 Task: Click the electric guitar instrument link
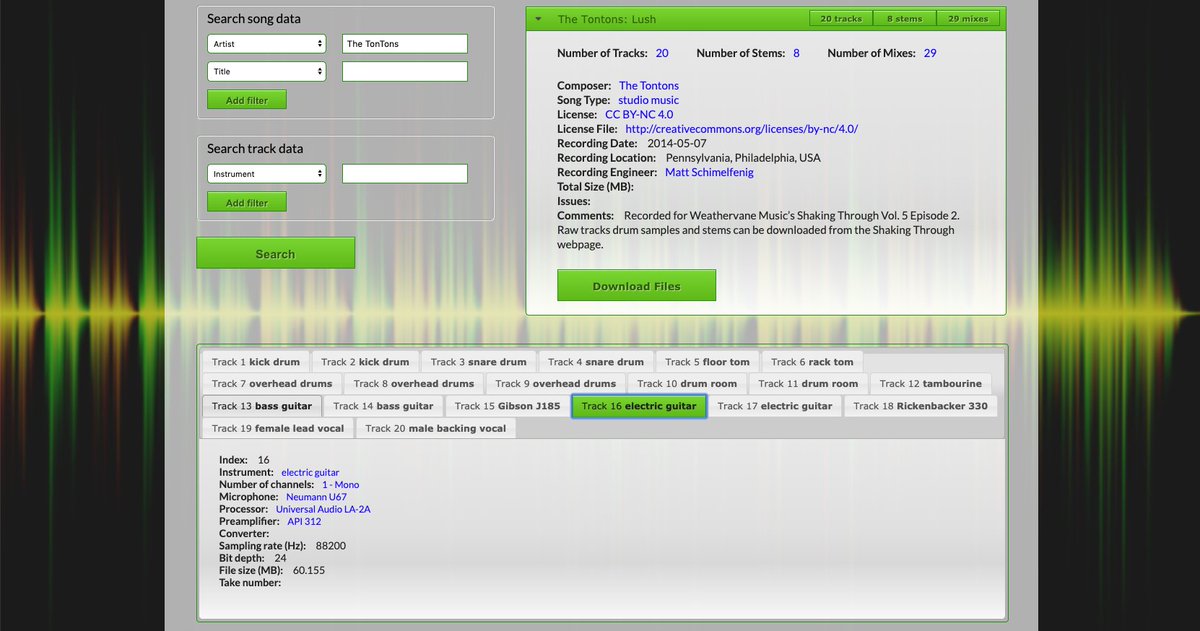click(x=310, y=472)
